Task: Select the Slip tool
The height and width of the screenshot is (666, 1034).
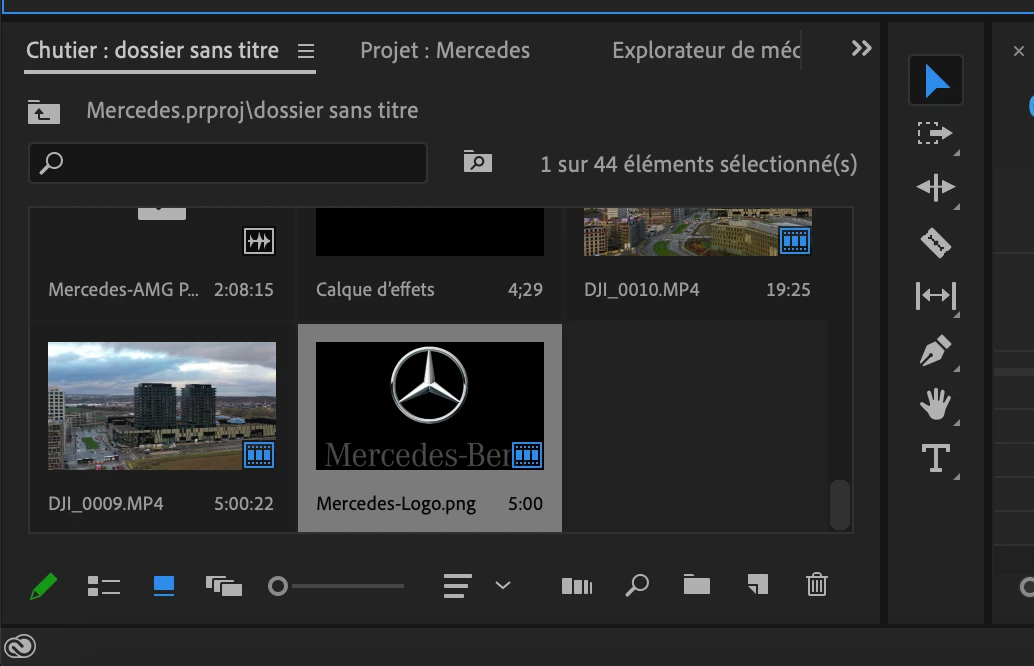Action: click(x=935, y=296)
